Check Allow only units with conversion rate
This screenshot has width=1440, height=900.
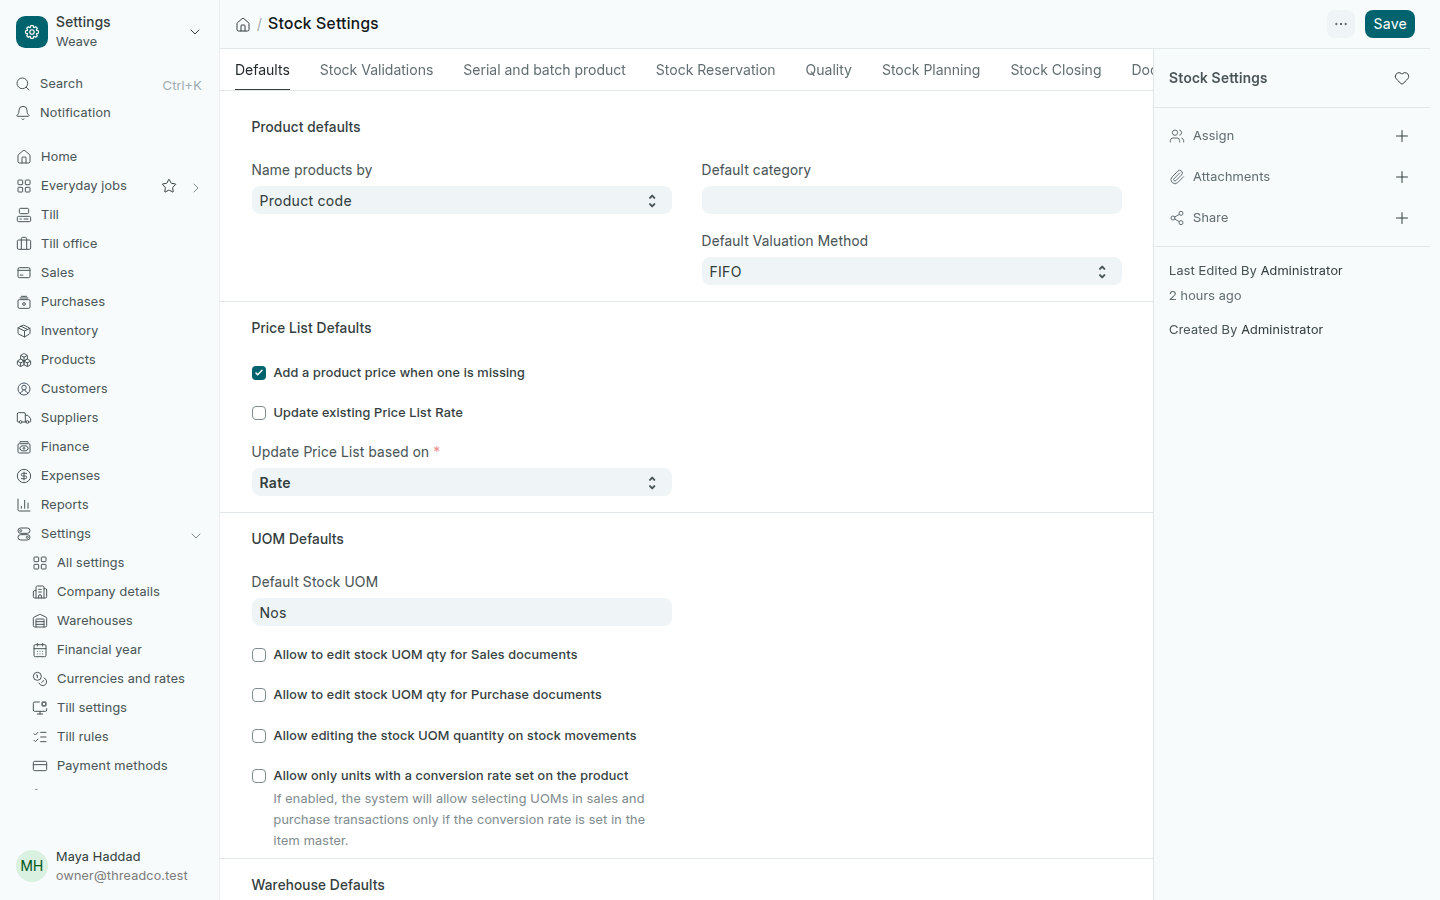pyautogui.click(x=259, y=776)
